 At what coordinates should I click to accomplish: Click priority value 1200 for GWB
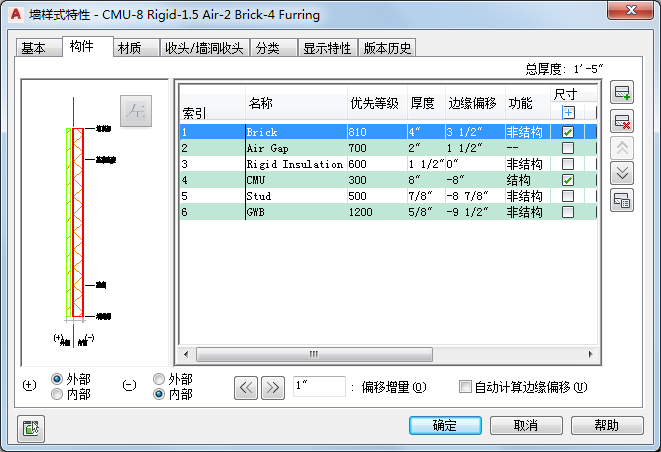(360, 212)
